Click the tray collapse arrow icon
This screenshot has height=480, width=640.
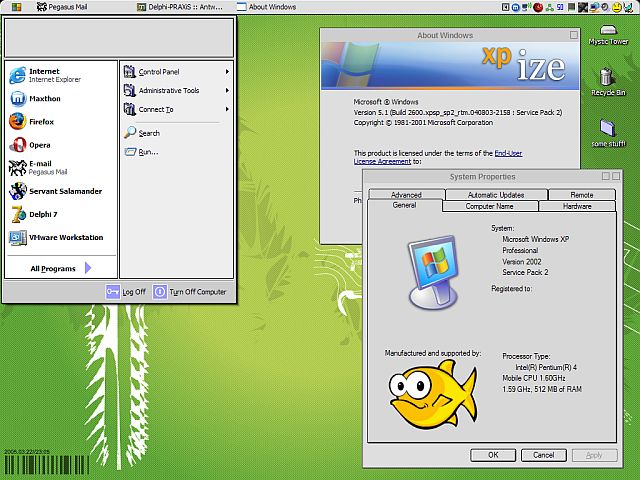point(505,7)
